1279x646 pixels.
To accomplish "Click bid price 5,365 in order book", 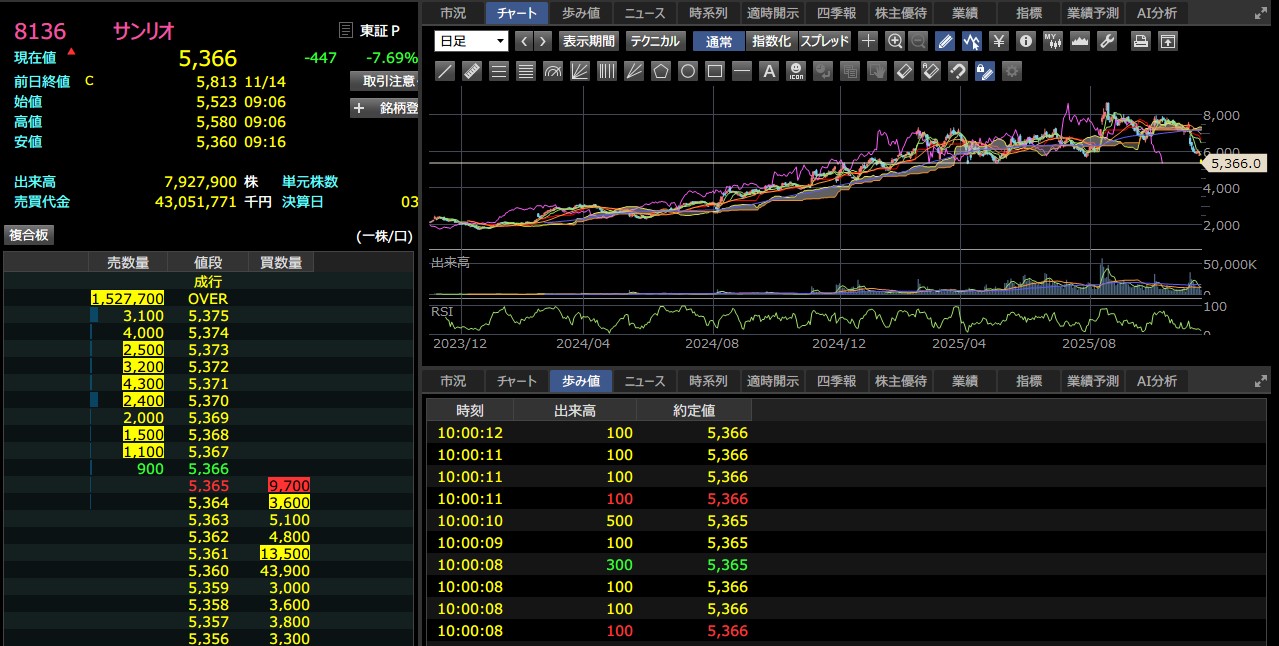I will click(208, 486).
